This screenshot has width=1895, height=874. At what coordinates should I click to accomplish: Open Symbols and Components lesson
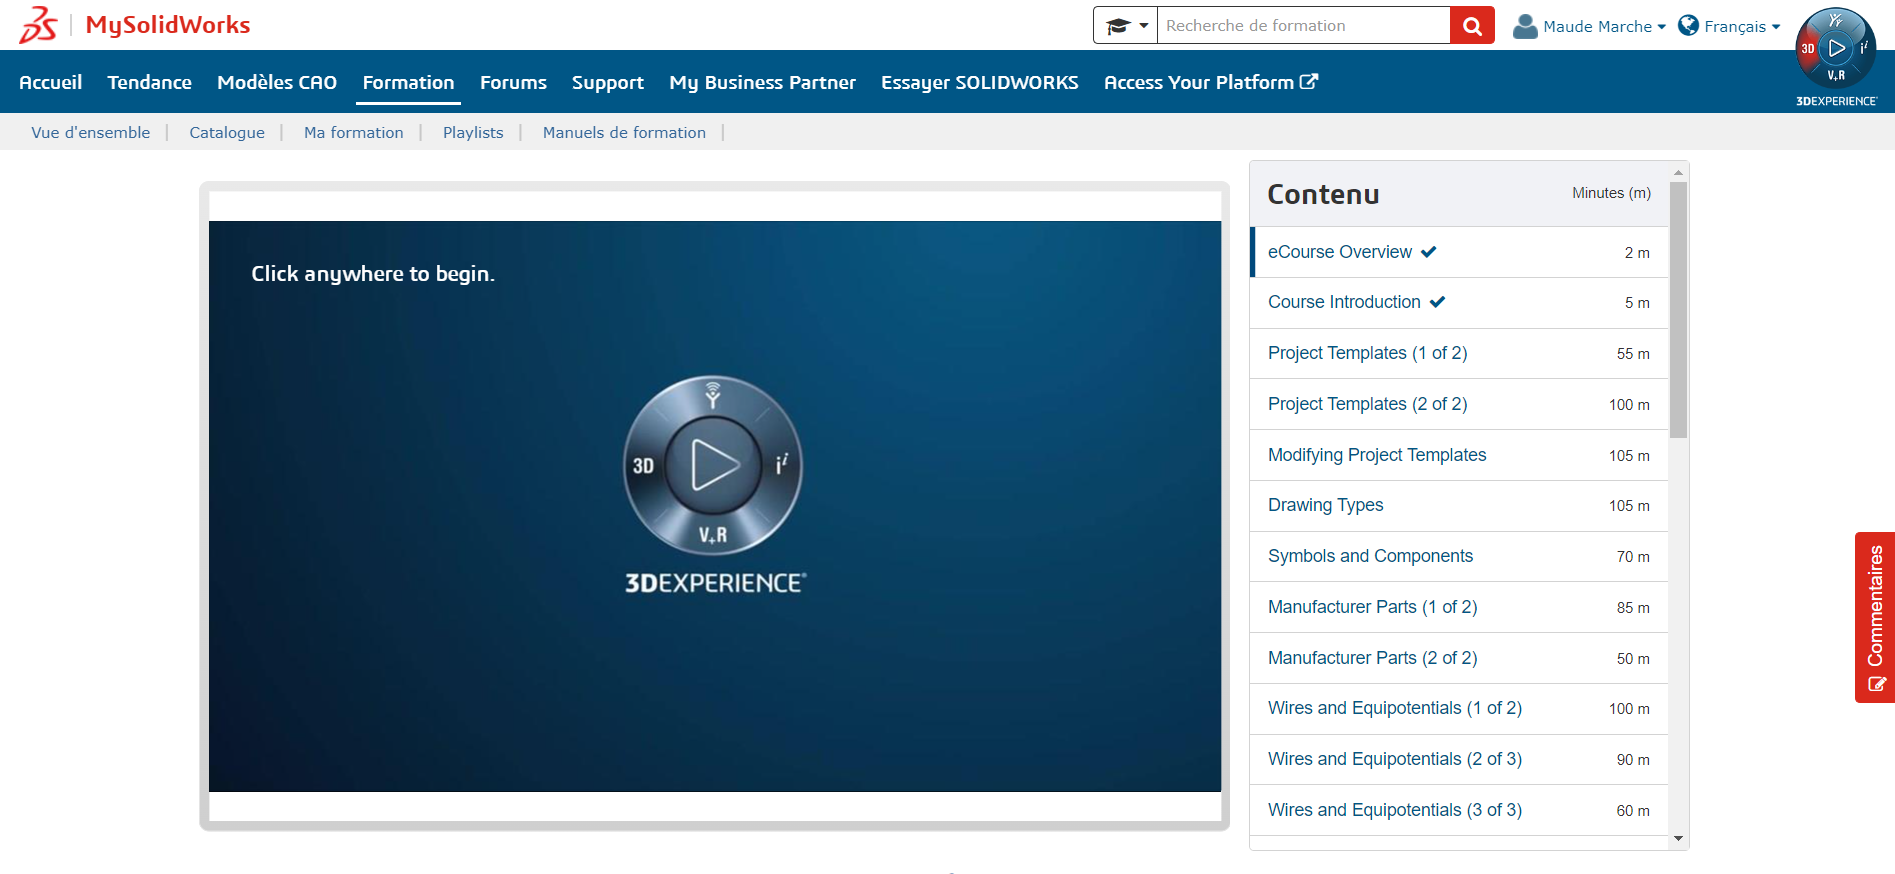point(1370,556)
